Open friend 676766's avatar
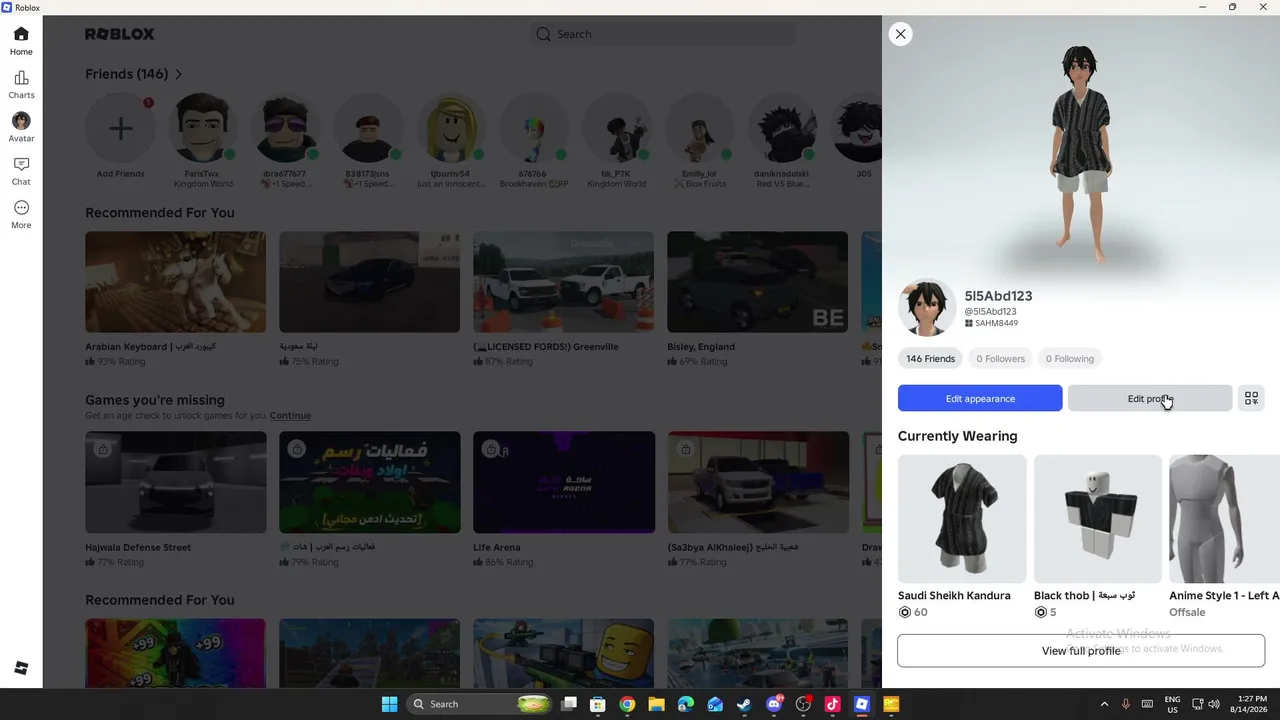The height and width of the screenshot is (720, 1280). [x=532, y=128]
